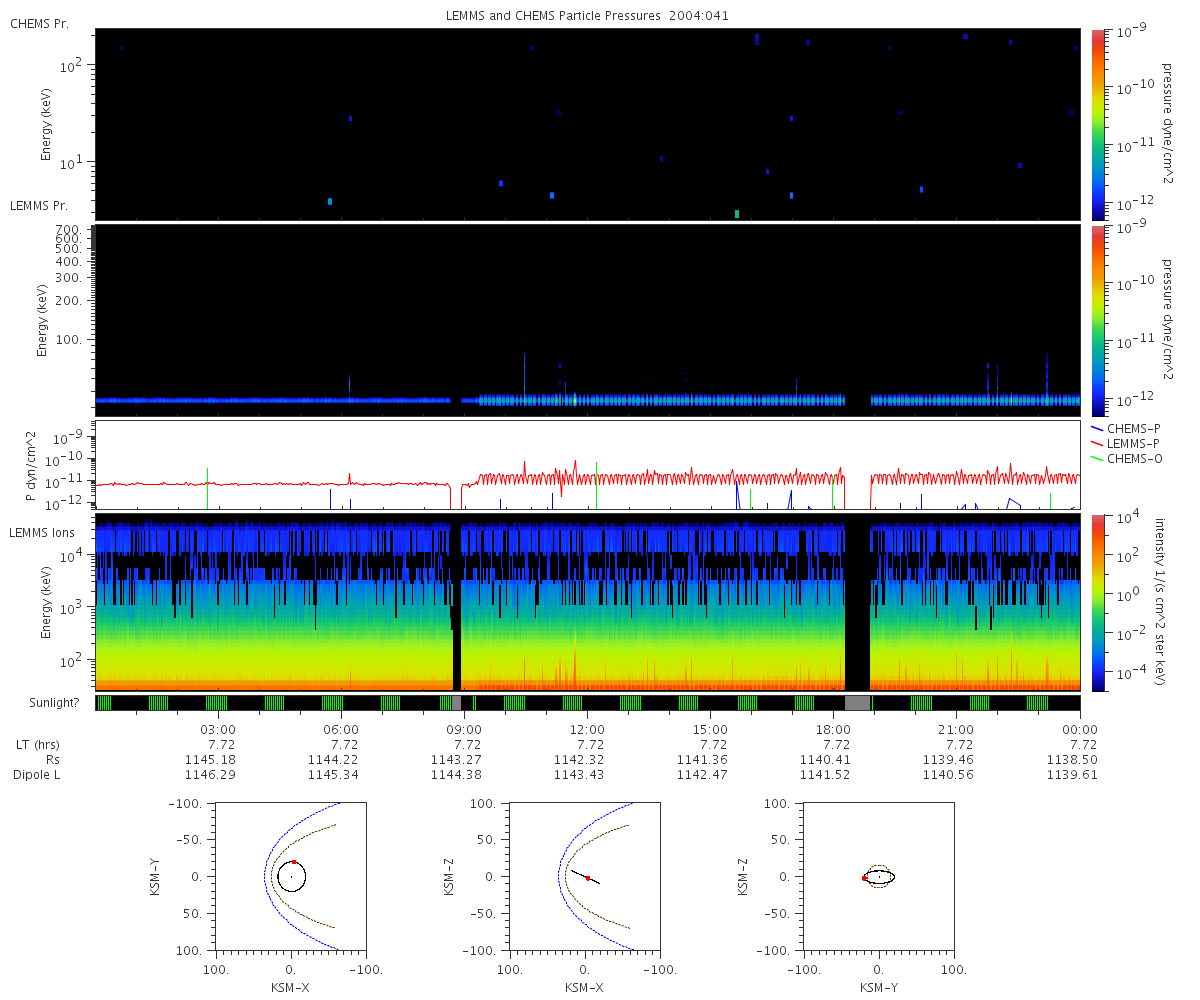Click the LEMMS Ions intensity color bar
Screen dimensions: 1200x1000
click(1098, 602)
